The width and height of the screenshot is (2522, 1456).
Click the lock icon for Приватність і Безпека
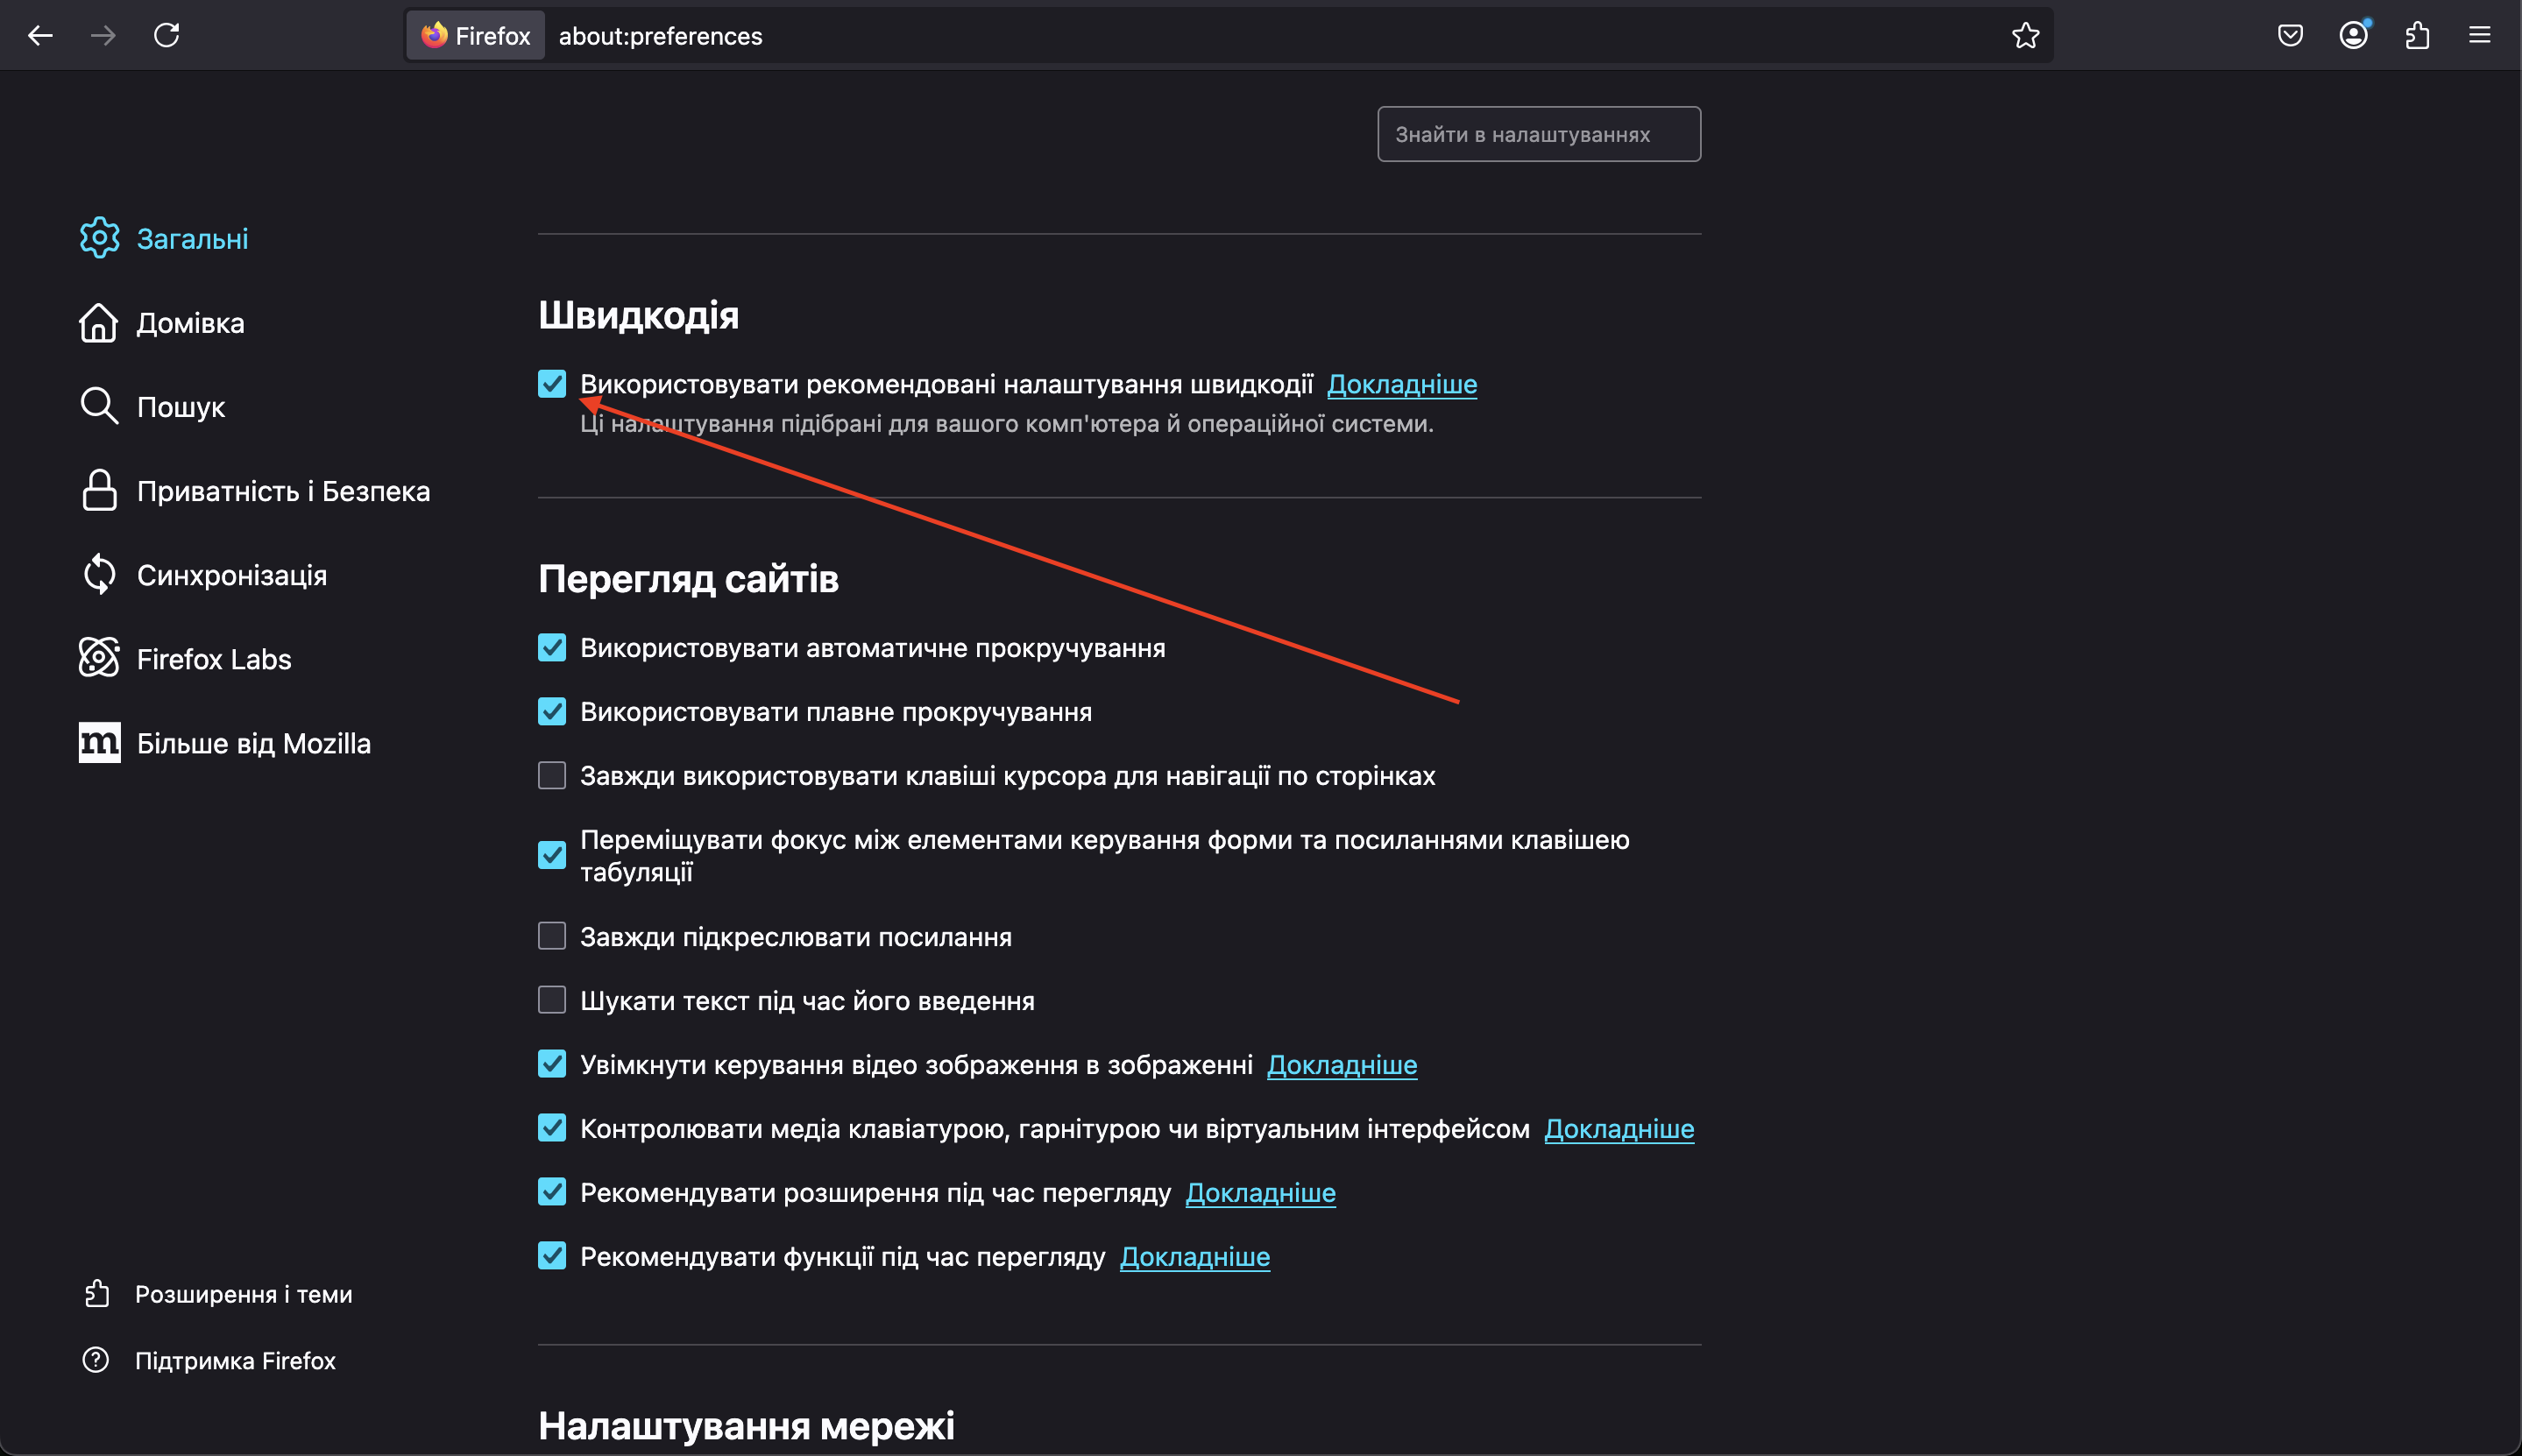[x=99, y=490]
